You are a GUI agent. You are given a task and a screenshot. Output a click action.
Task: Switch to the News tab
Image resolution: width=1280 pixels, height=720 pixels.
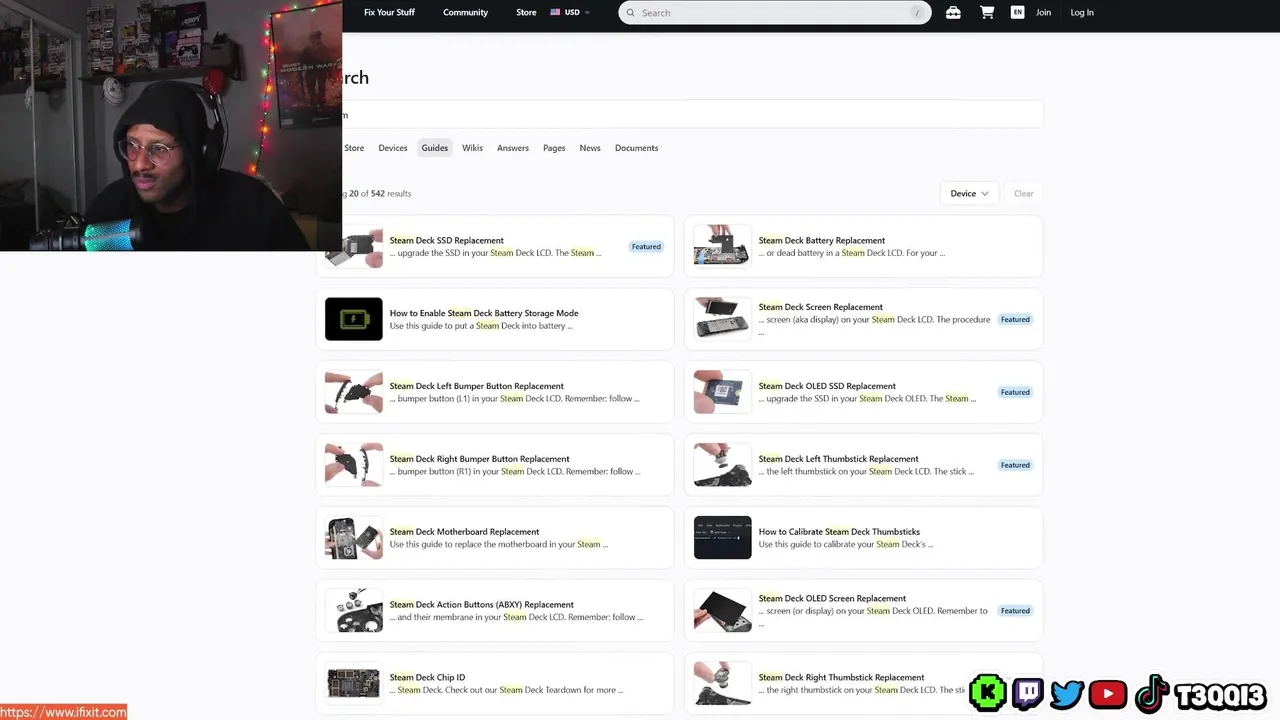(590, 148)
